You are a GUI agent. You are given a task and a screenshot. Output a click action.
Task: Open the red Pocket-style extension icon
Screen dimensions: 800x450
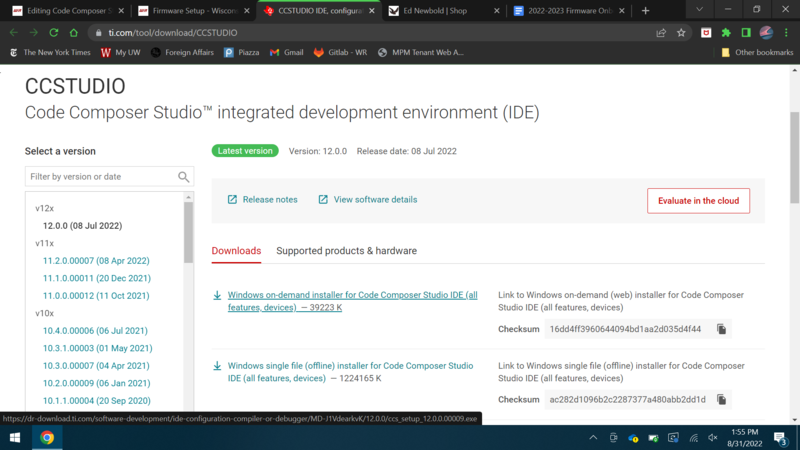706,33
